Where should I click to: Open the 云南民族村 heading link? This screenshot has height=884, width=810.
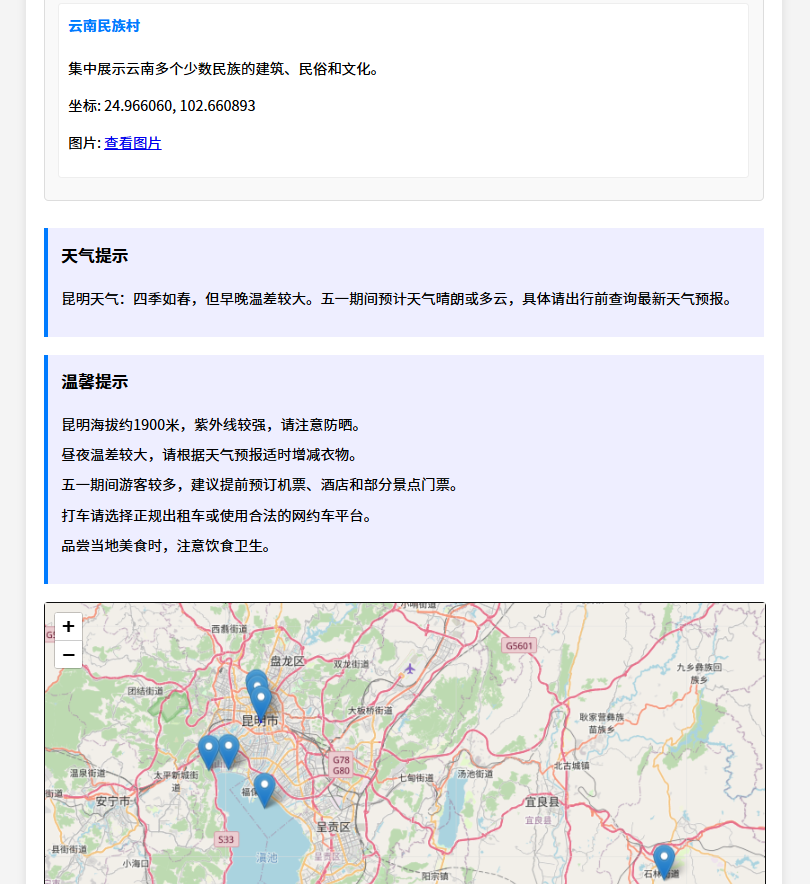click(x=104, y=26)
